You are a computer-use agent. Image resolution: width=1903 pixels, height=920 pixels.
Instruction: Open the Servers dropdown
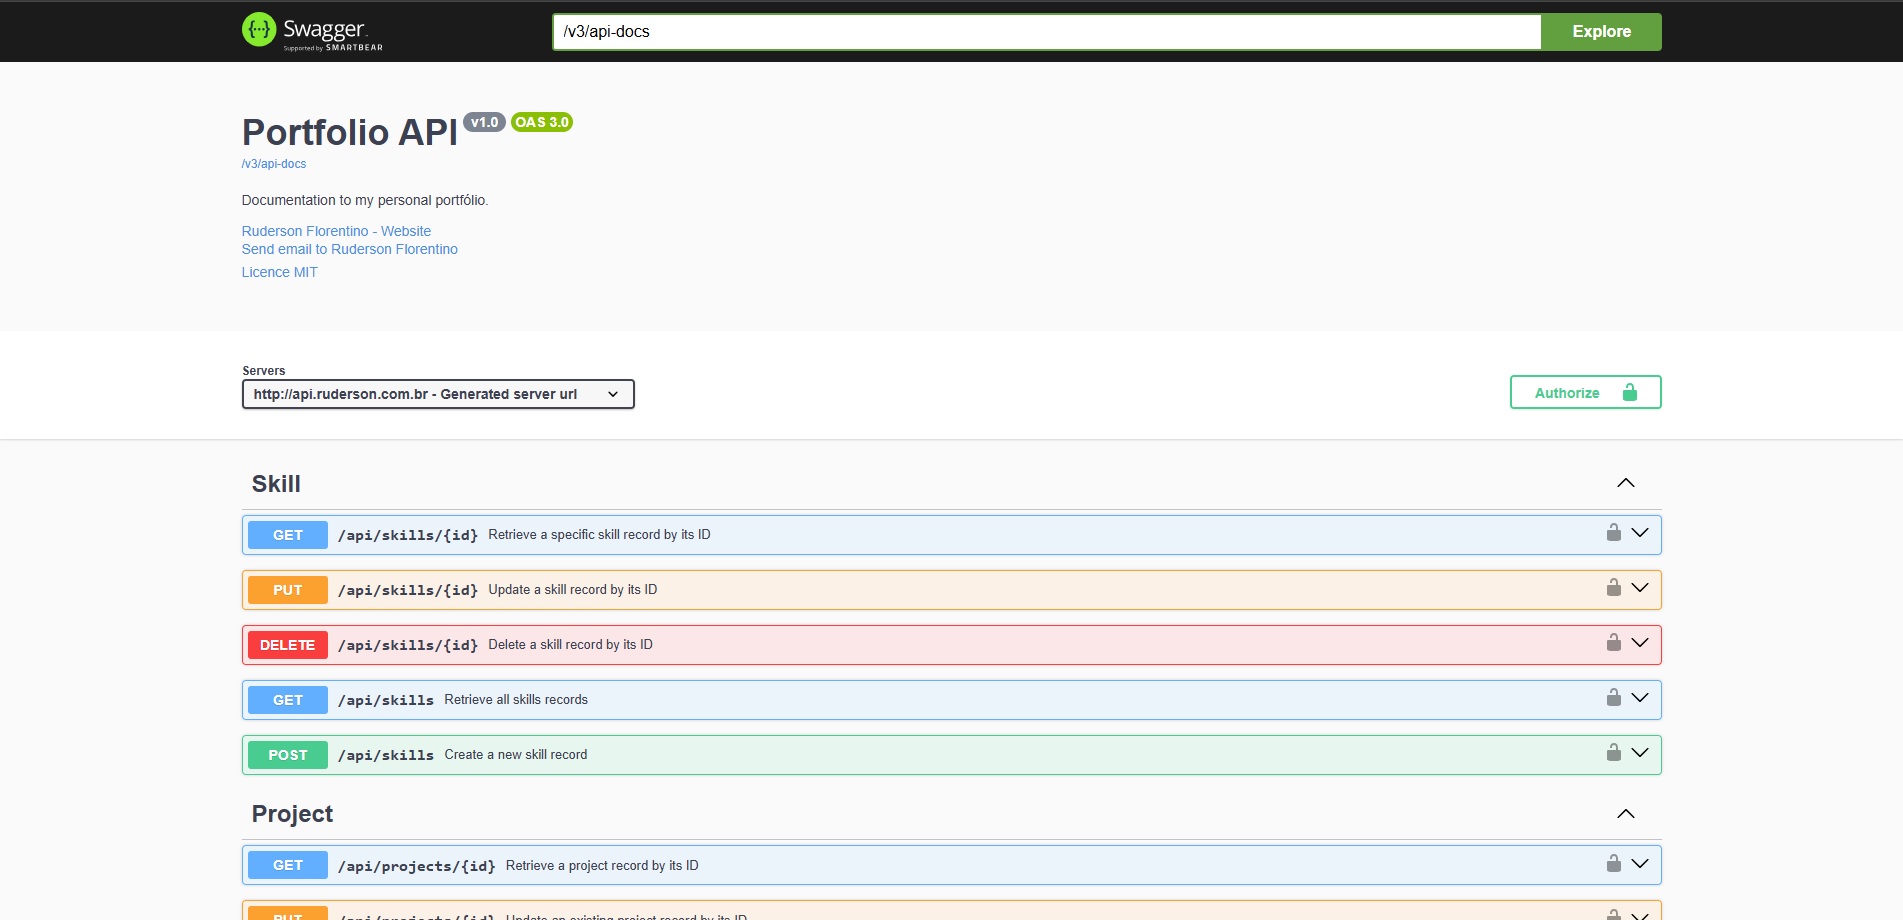click(438, 394)
